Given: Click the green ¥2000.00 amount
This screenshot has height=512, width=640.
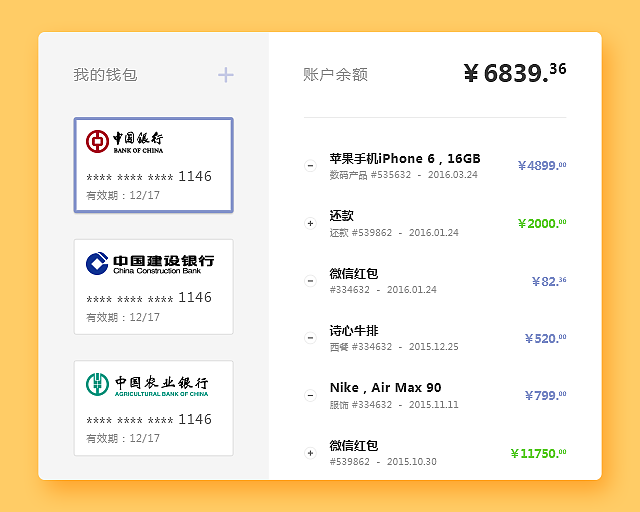Looking at the screenshot, I should [542, 223].
